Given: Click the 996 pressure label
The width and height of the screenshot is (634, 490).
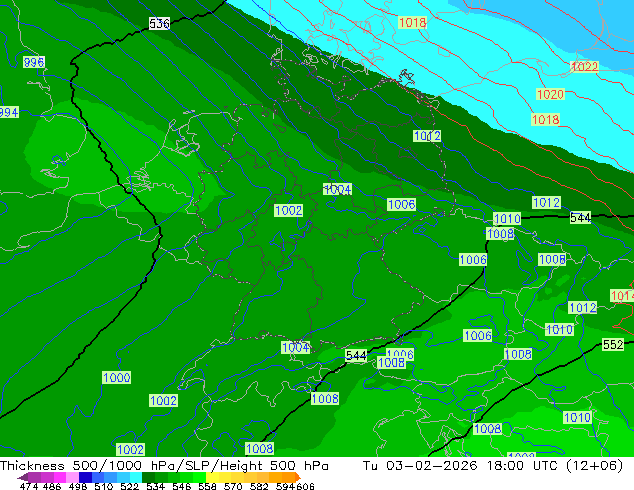Looking at the screenshot, I should 34,62.
